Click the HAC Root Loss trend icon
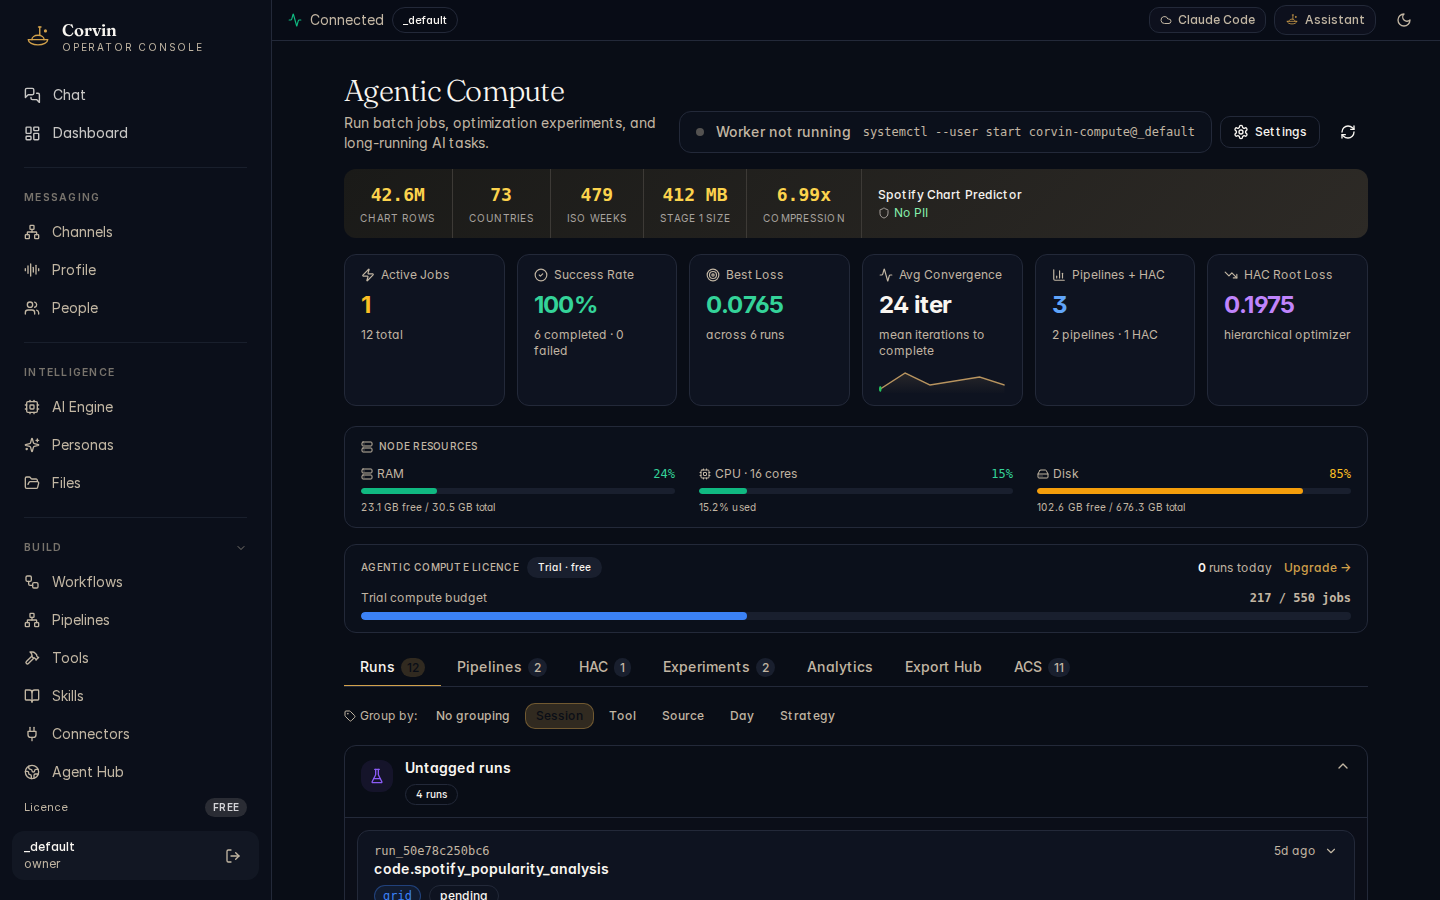This screenshot has width=1440, height=900. (x=1231, y=275)
